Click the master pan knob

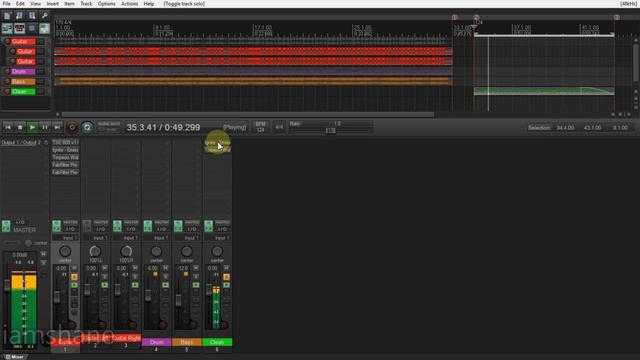click(x=28, y=243)
